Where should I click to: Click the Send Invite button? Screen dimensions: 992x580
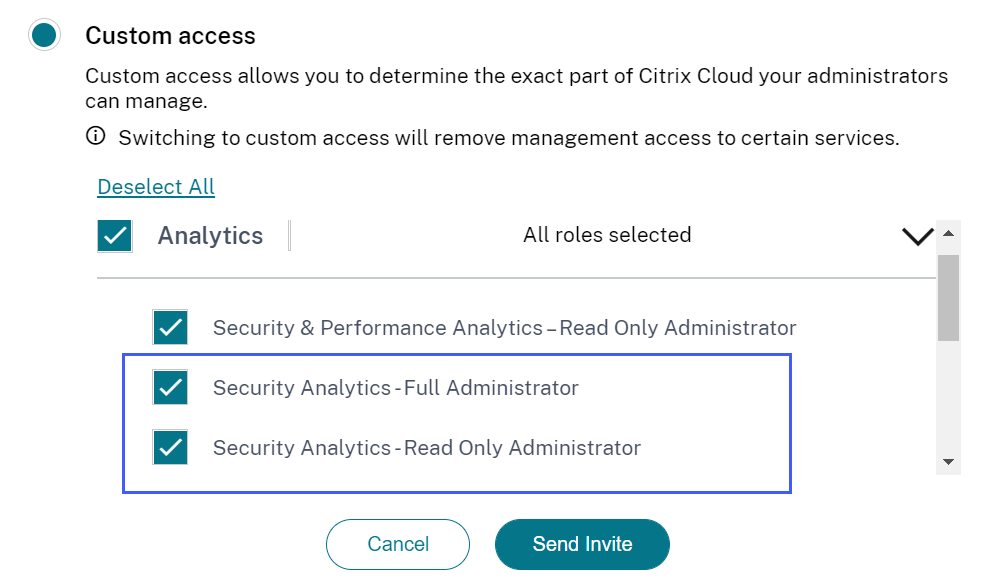(x=582, y=544)
